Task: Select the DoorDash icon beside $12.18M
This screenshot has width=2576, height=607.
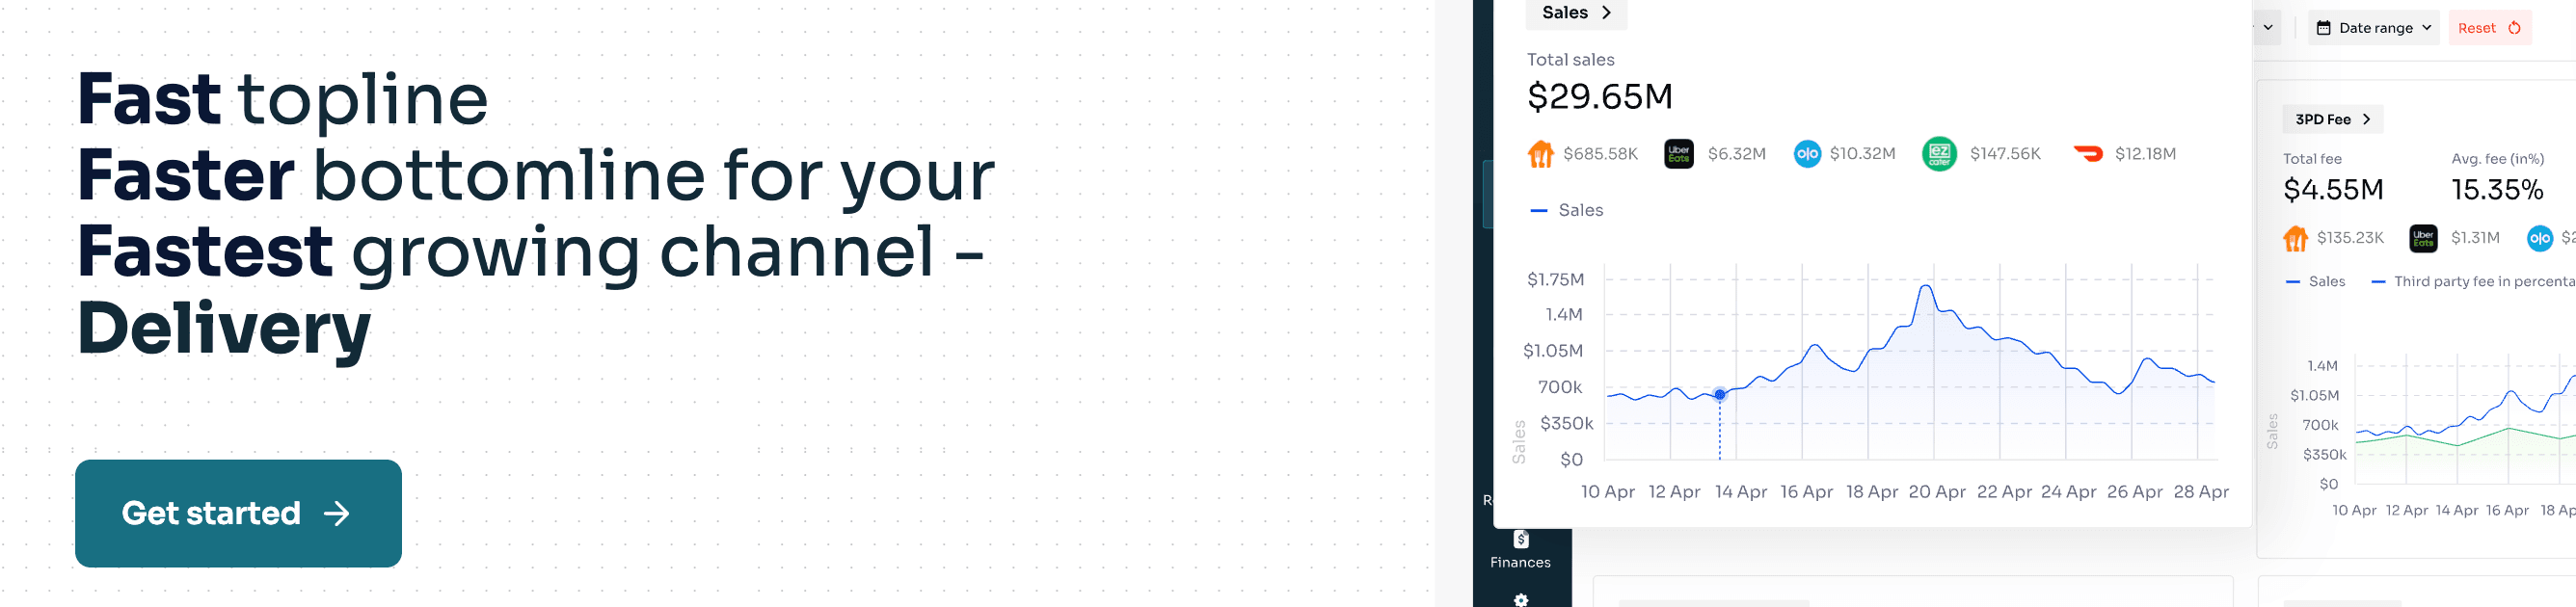Action: click(2088, 154)
